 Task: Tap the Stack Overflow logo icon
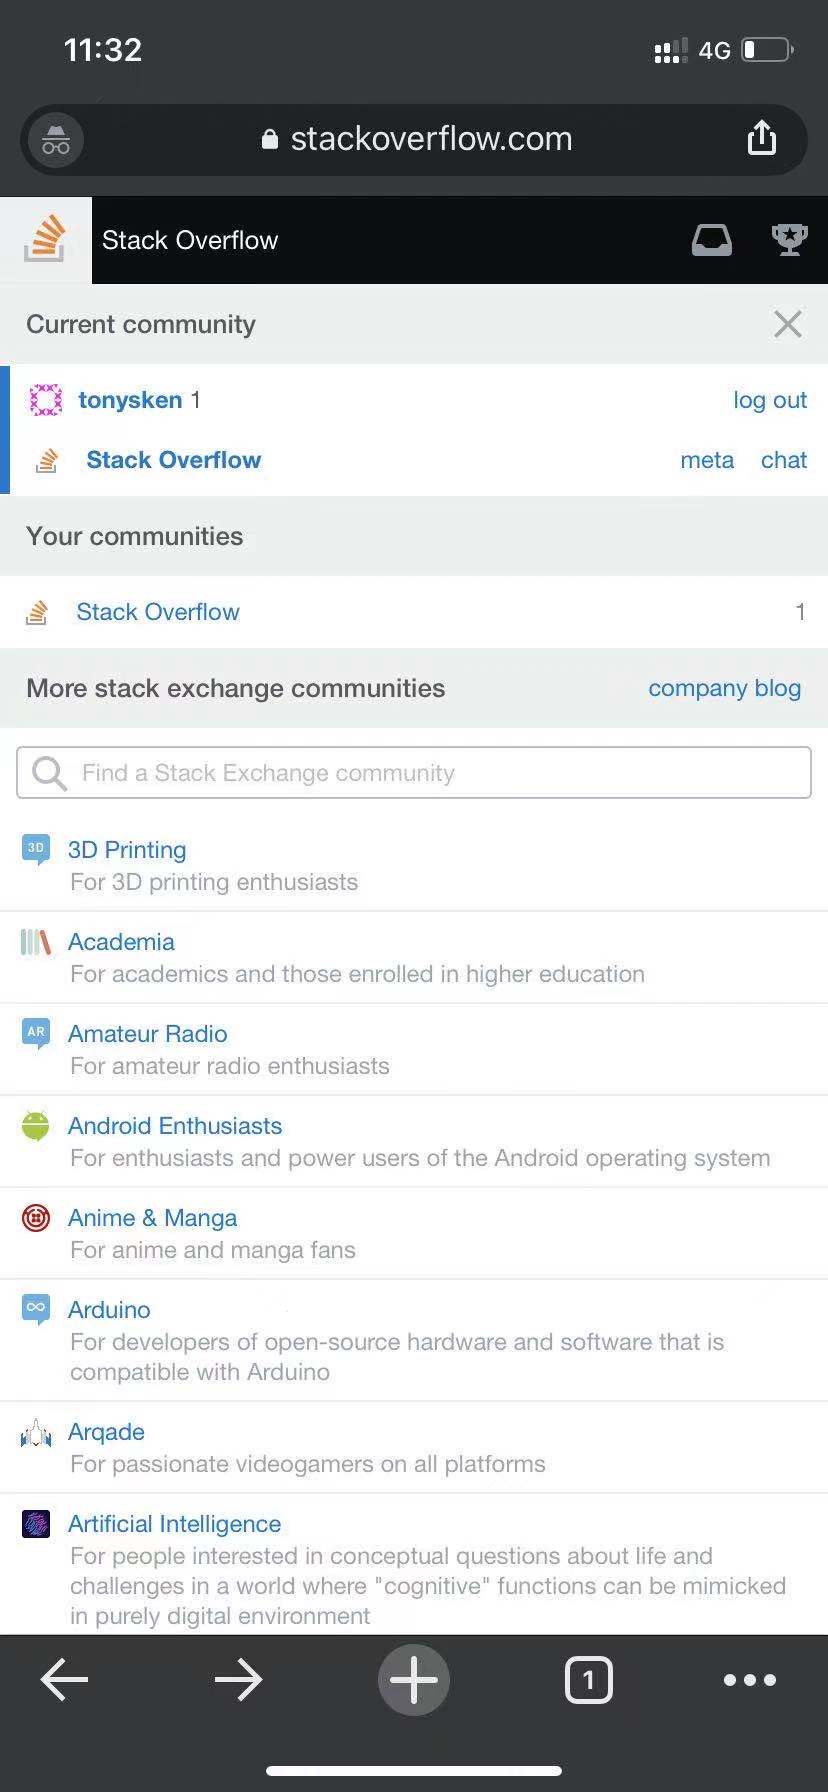[x=46, y=240]
